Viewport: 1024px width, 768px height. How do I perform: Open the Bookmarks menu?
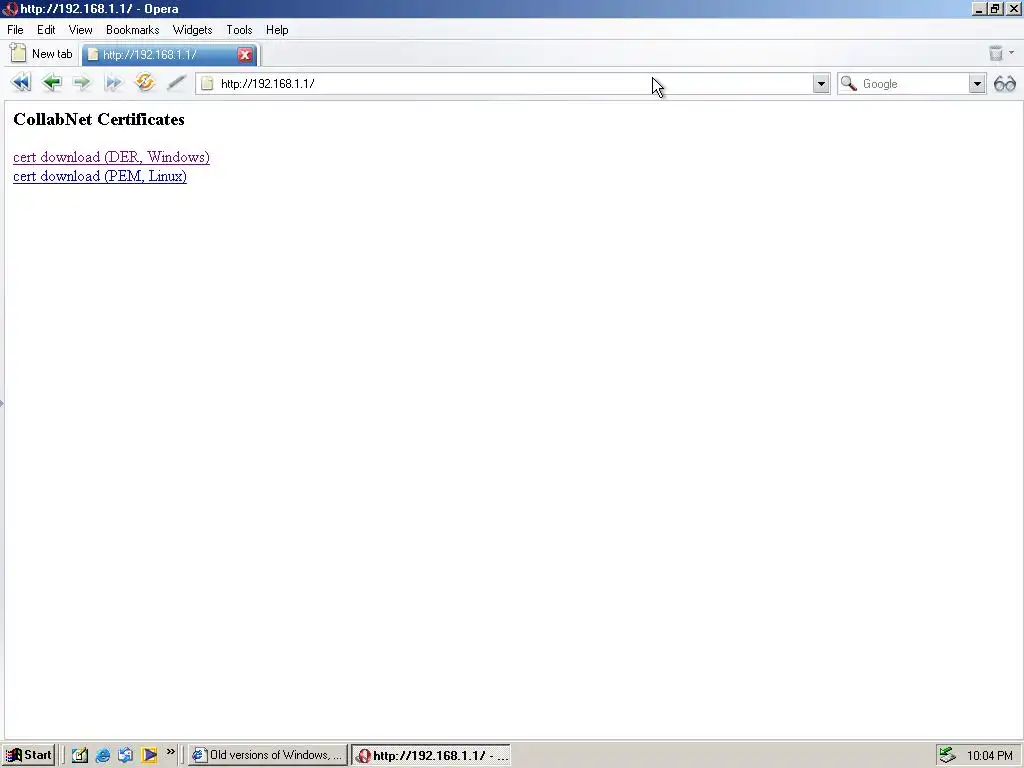(133, 30)
